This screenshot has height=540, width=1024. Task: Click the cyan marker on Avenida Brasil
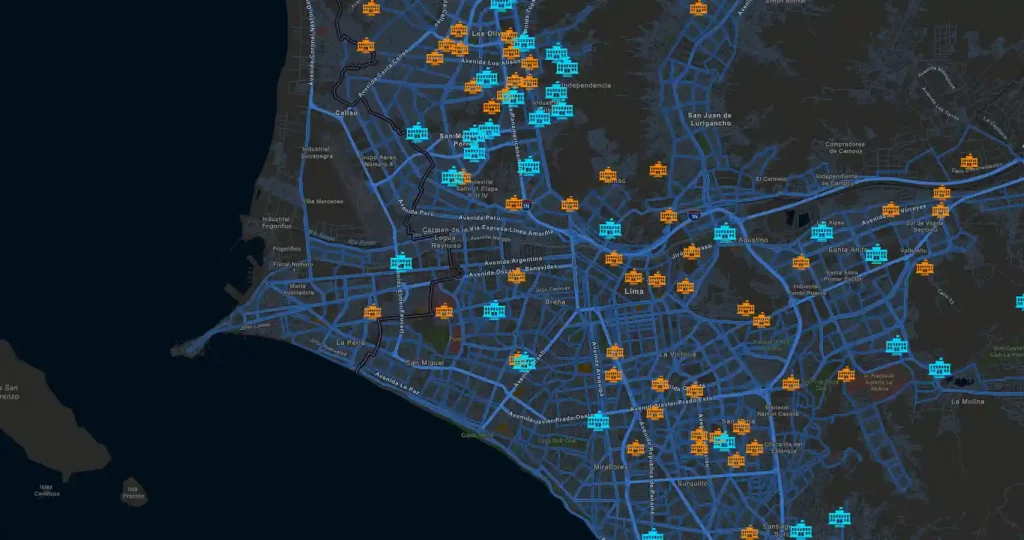(x=523, y=361)
